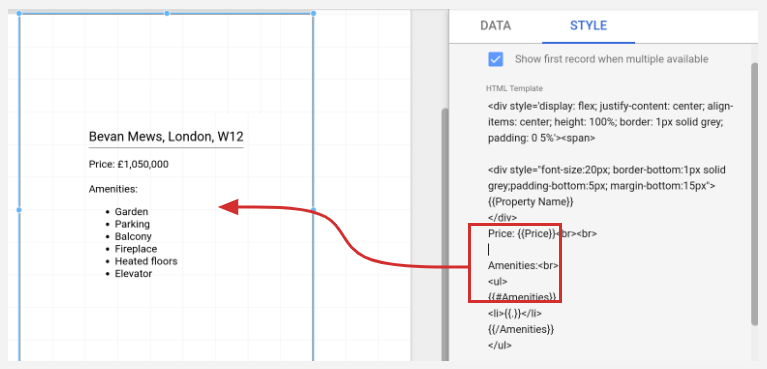Click the top-right resize handle of chart

[x=313, y=13]
